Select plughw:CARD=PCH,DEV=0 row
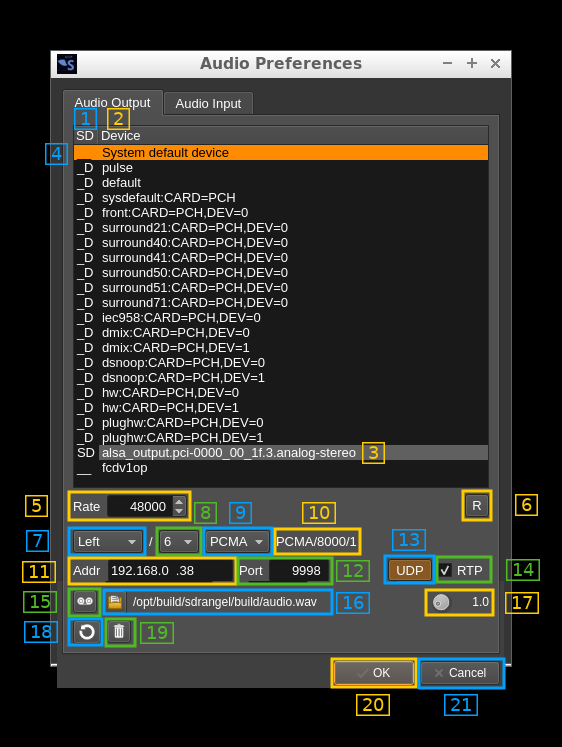This screenshot has width=562, height=747. point(281,423)
